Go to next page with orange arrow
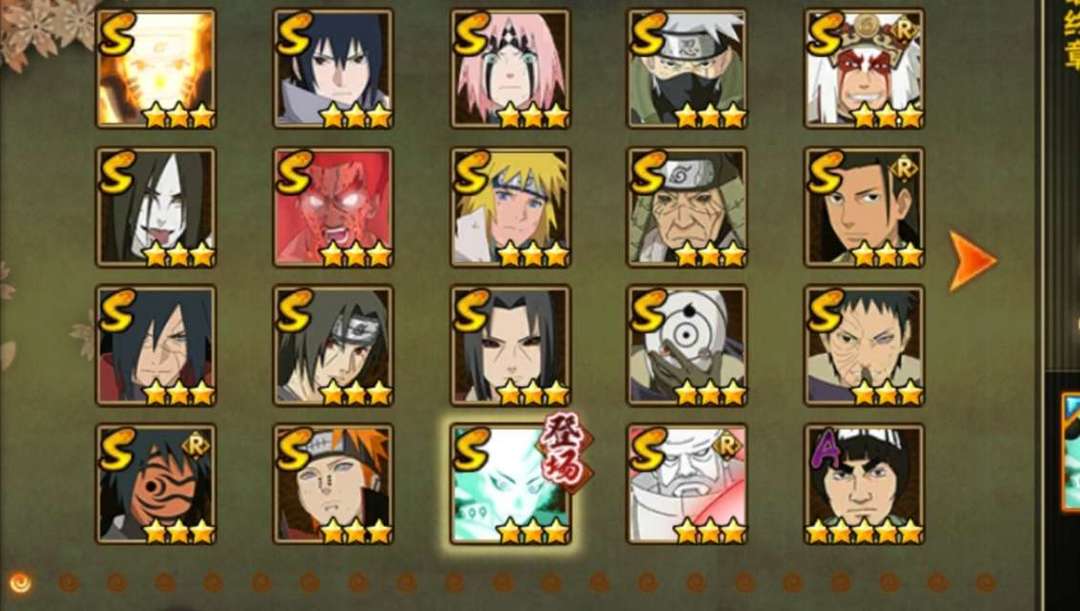This screenshot has height=611, width=1080. pyautogui.click(x=972, y=261)
